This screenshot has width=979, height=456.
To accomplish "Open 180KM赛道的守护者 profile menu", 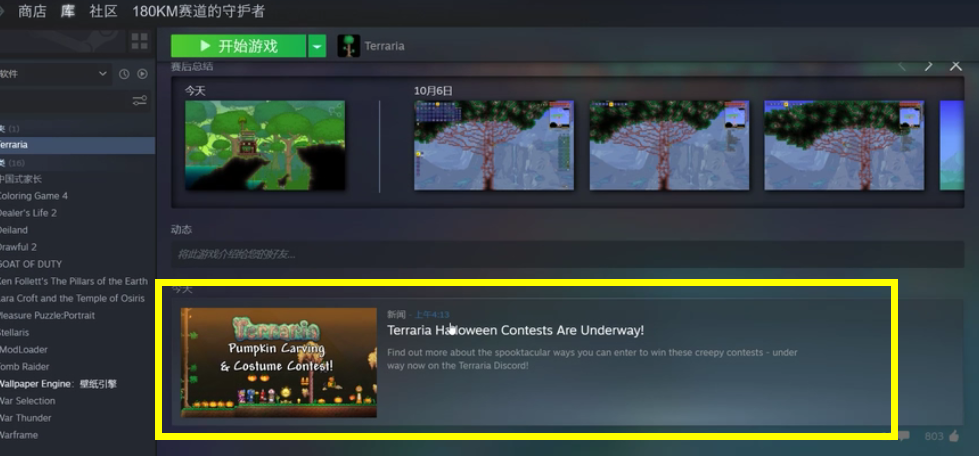I will point(198,11).
